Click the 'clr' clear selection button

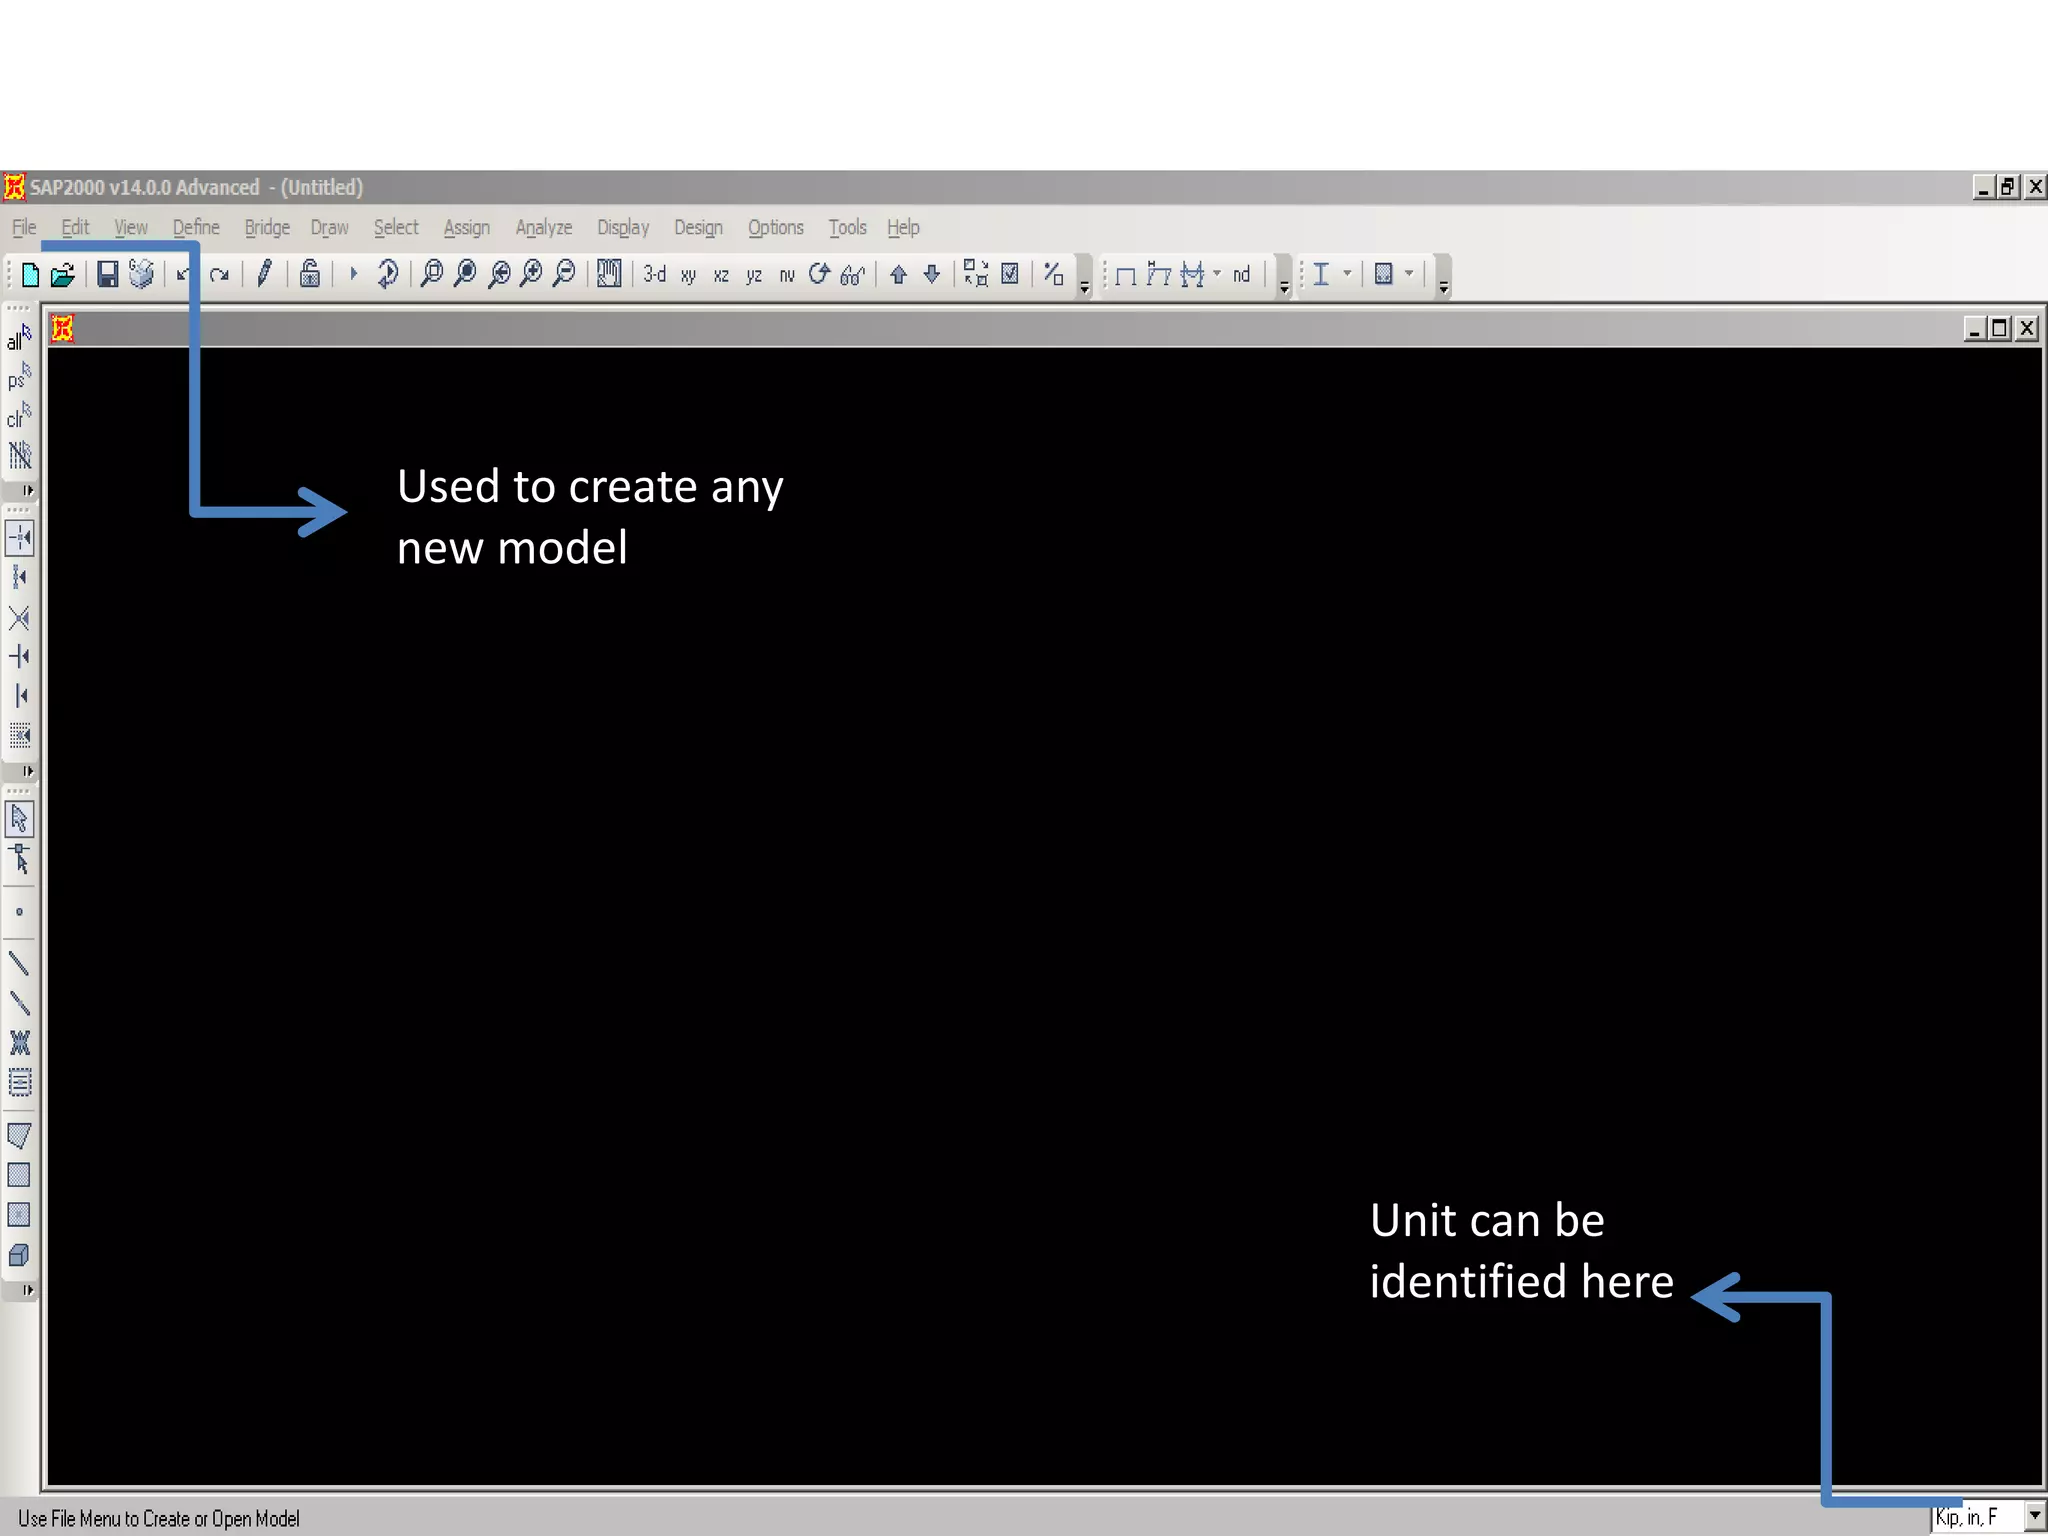point(19,416)
